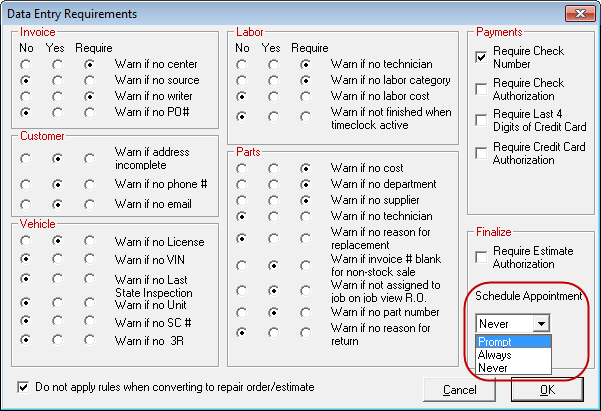This screenshot has width=601, height=411.
Task: Select 'Prompt' in the Schedule Appointment list
Action: coord(513,341)
